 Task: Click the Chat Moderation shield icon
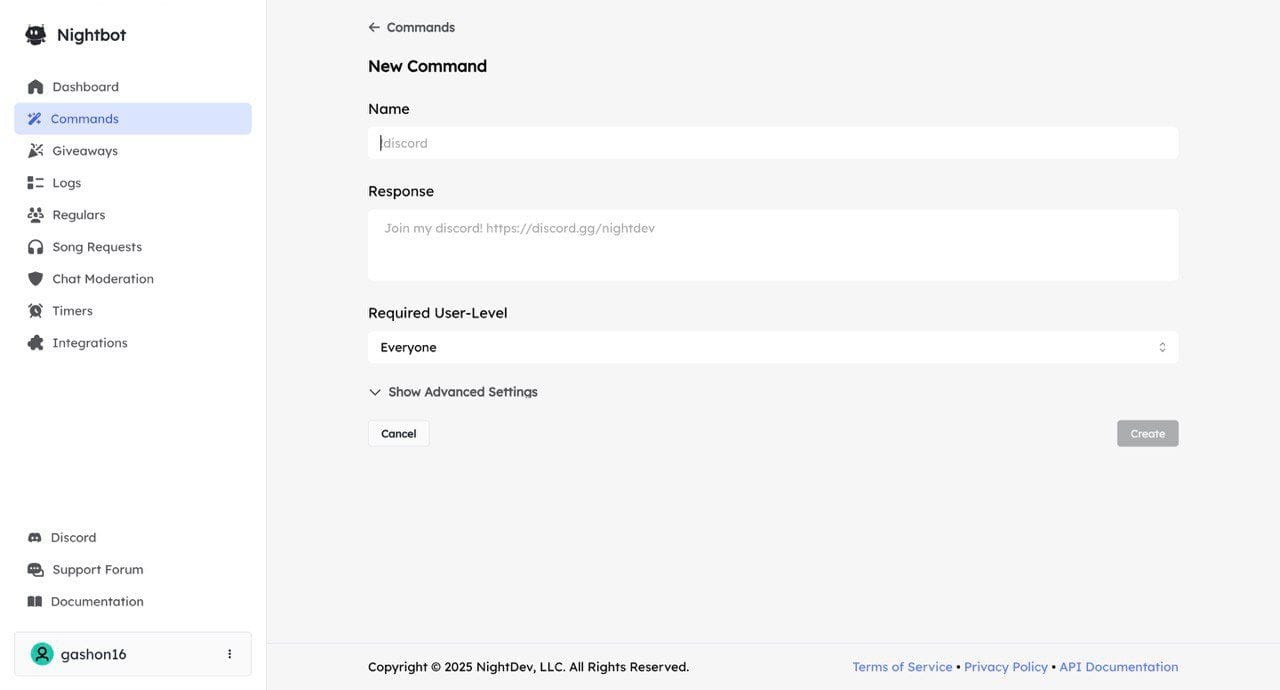pos(36,279)
